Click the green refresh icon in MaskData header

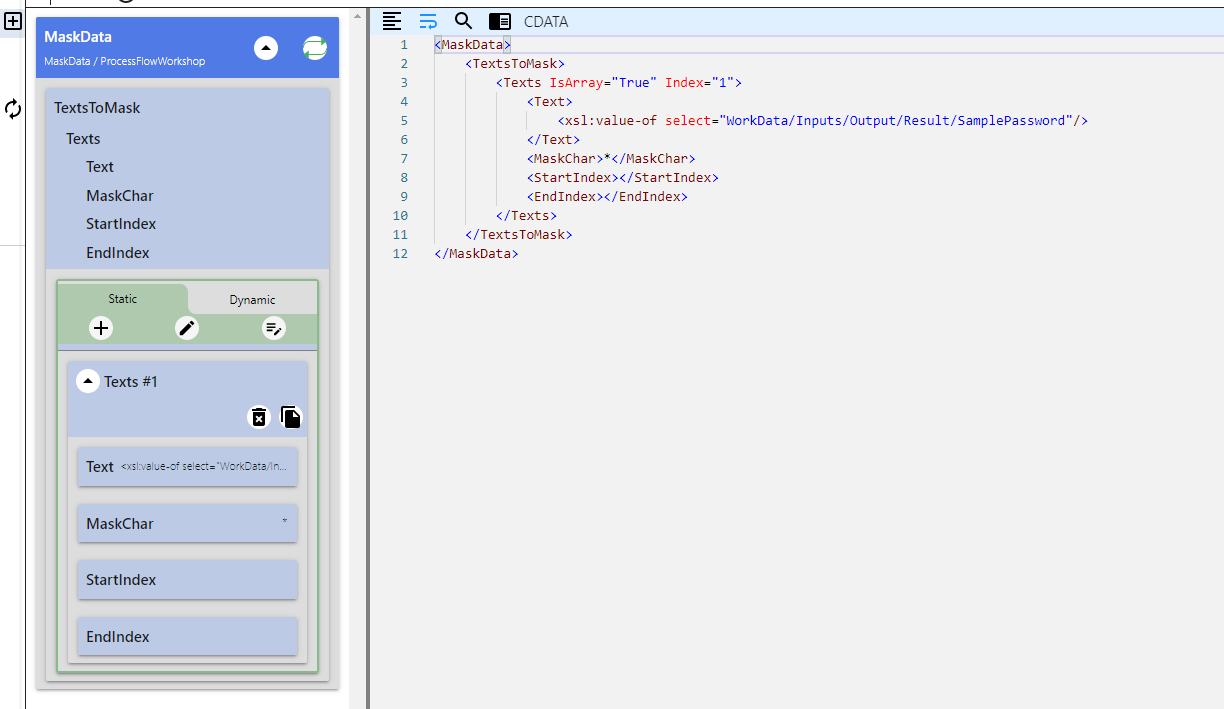[x=315, y=47]
